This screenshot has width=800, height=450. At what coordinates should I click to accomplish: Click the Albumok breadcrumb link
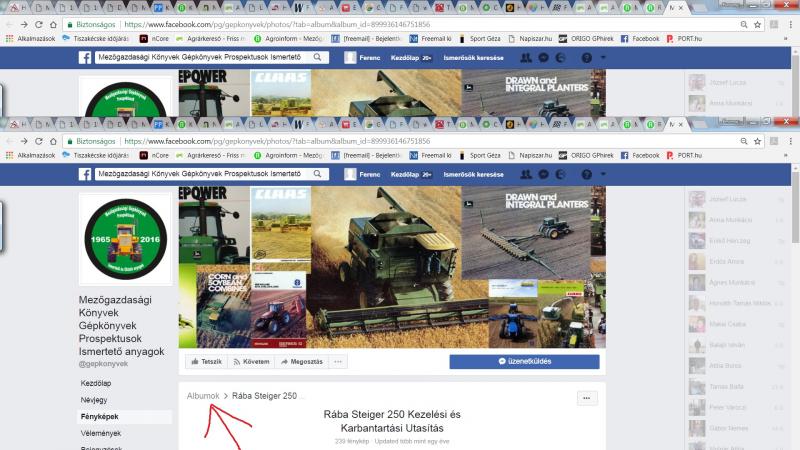[203, 396]
